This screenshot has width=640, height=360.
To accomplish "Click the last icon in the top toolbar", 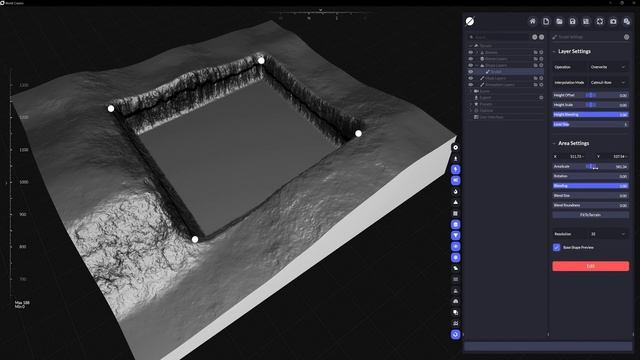I will (x=627, y=21).
